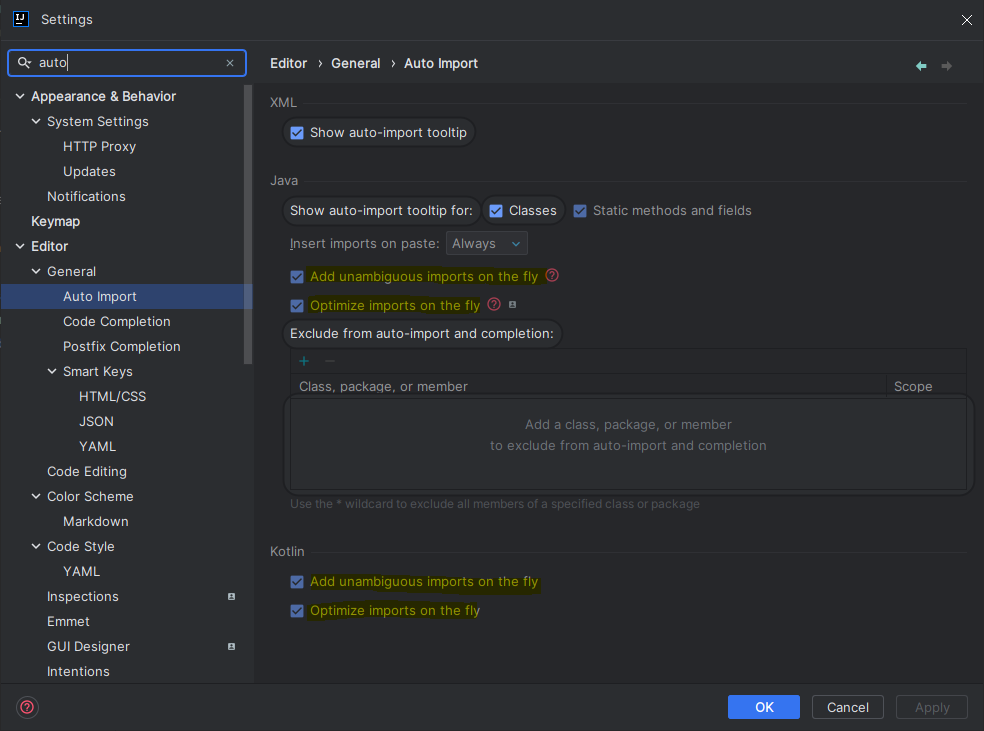Click the Cancel button
984x731 pixels.
coord(848,707)
